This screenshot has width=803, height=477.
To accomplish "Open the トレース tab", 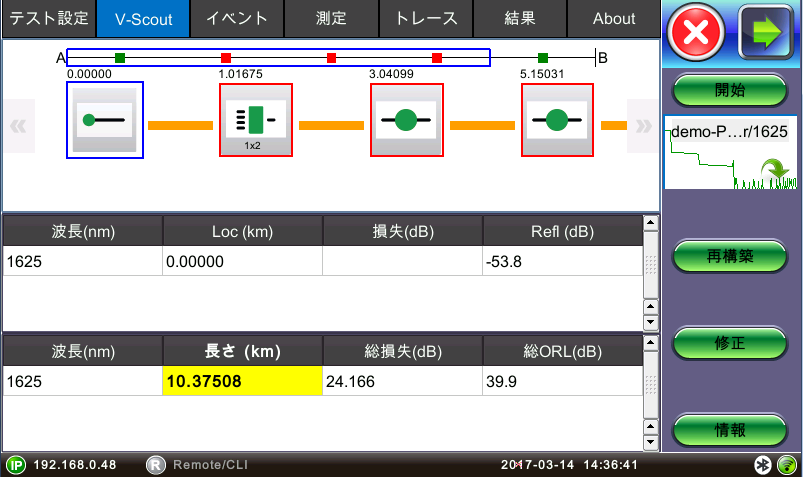I will click(426, 18).
